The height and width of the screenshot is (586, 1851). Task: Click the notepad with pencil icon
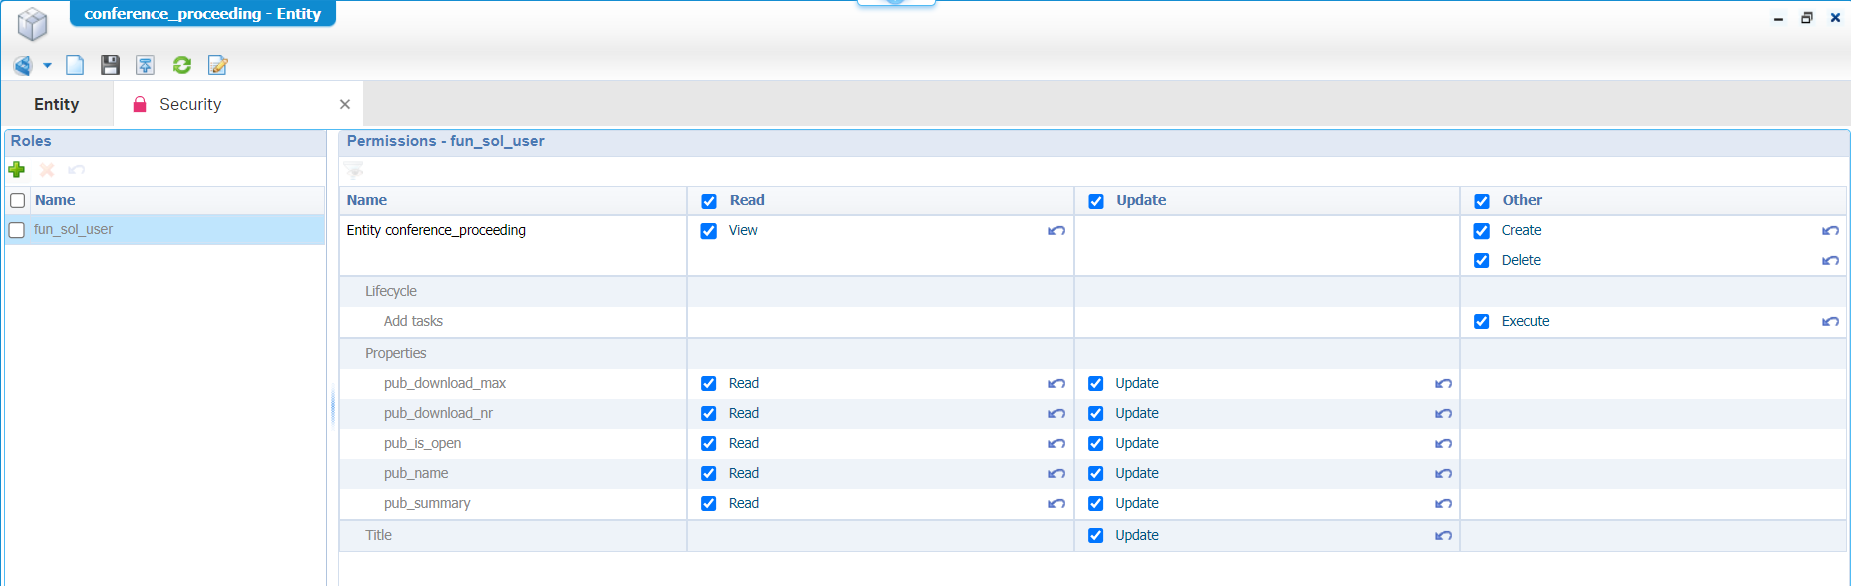[217, 65]
